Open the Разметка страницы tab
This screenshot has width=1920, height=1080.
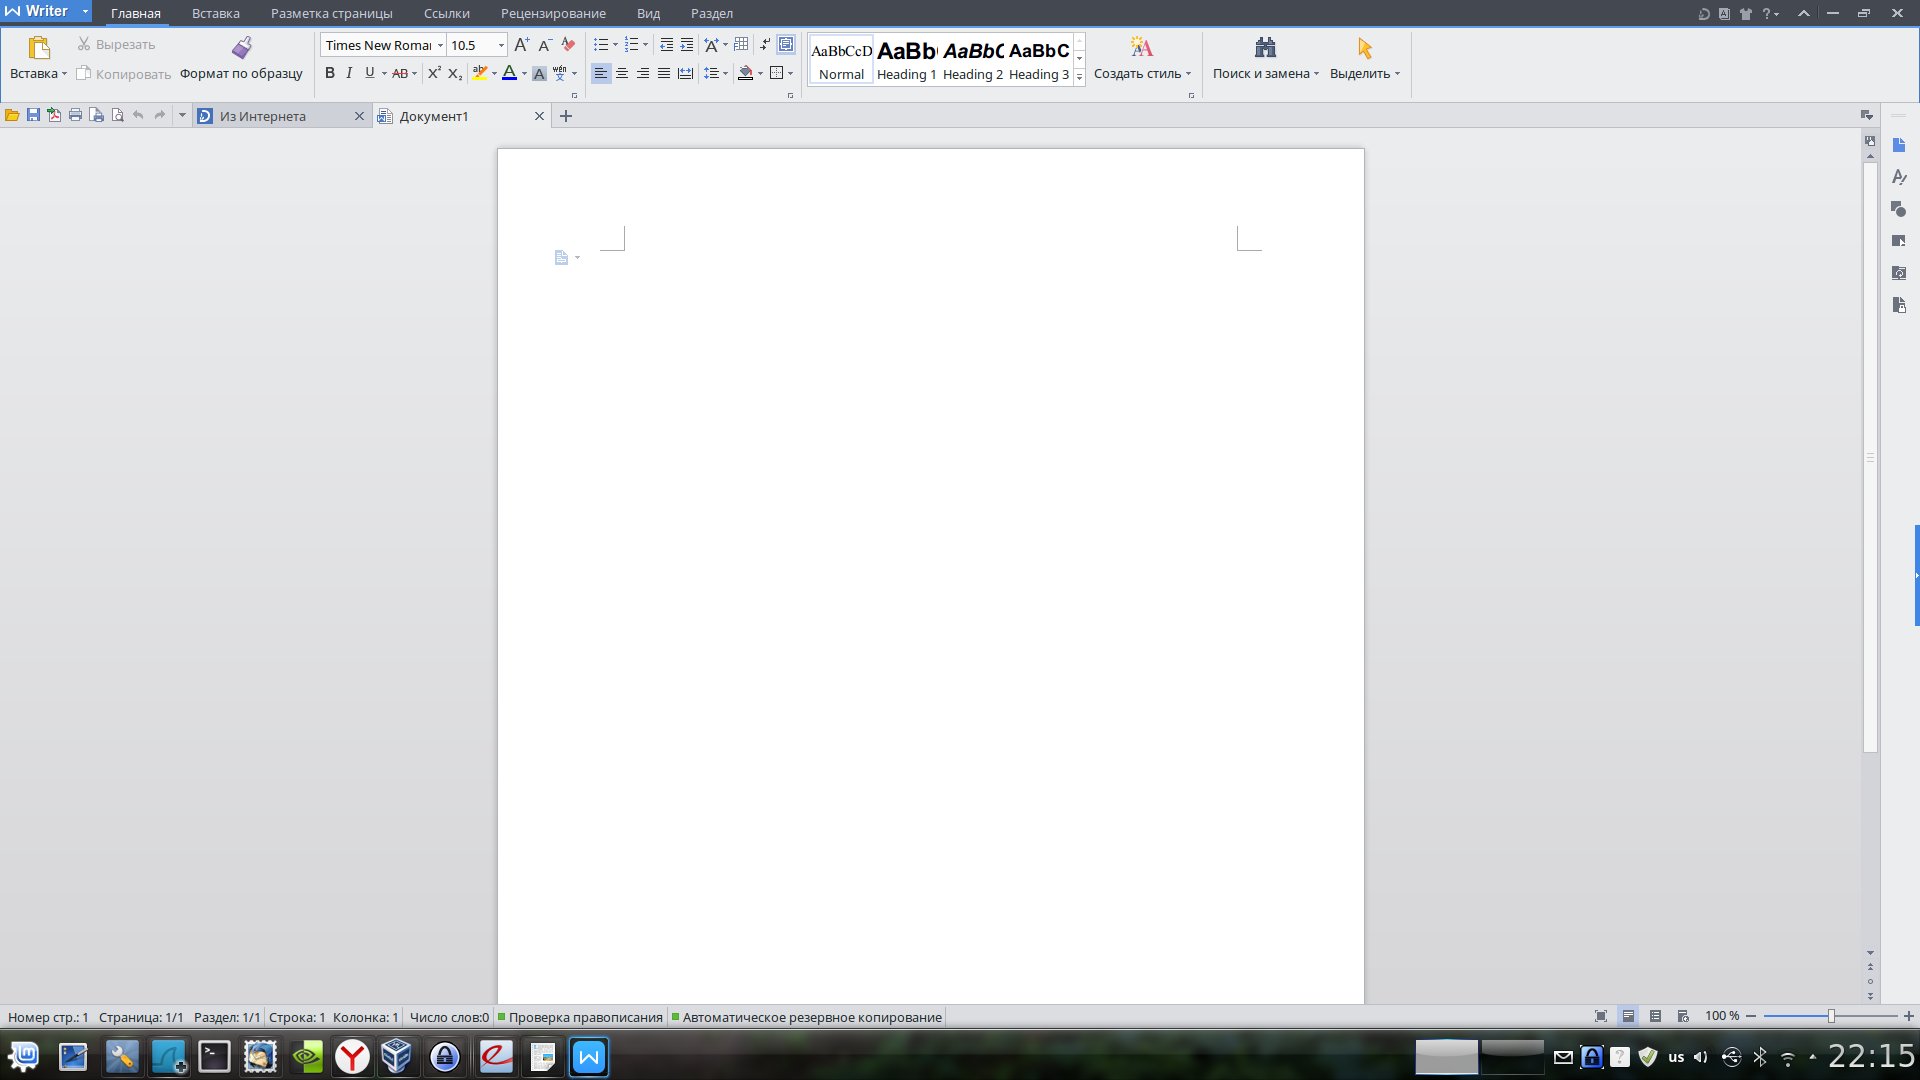point(331,13)
